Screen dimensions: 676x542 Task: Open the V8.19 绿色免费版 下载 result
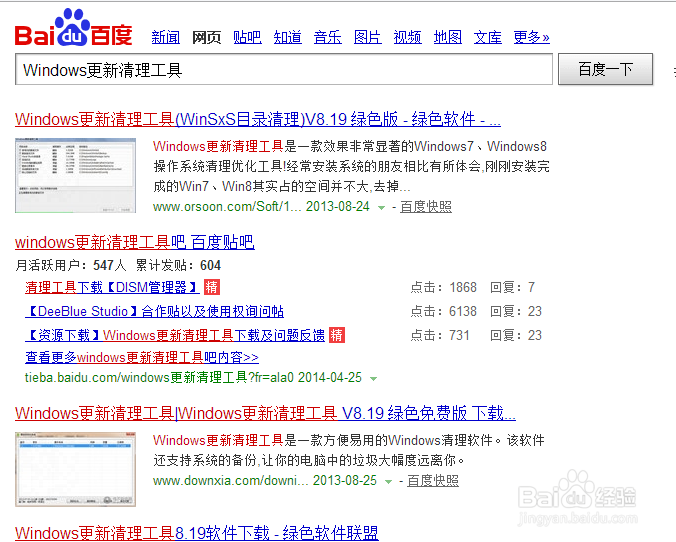(x=265, y=413)
